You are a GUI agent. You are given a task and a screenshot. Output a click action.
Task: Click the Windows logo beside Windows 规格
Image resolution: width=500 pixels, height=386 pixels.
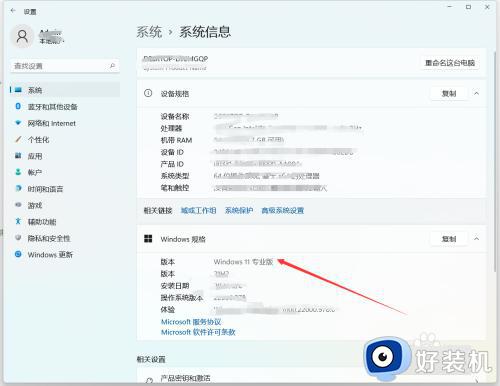[x=148, y=239]
